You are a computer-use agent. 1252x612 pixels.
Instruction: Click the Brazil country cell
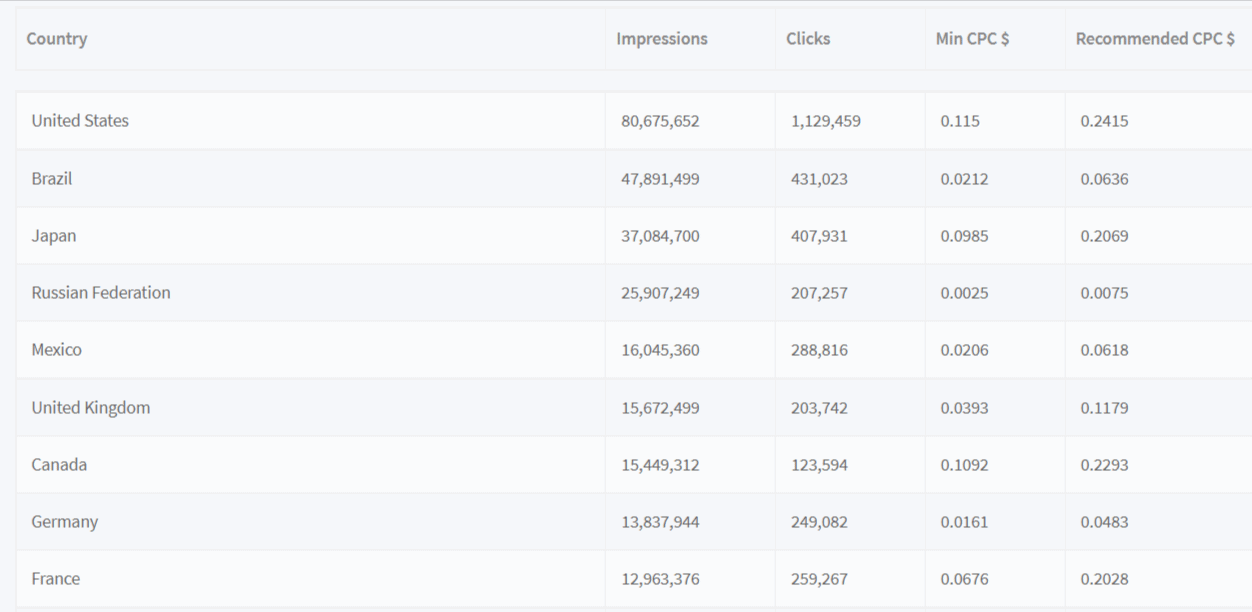coord(52,178)
